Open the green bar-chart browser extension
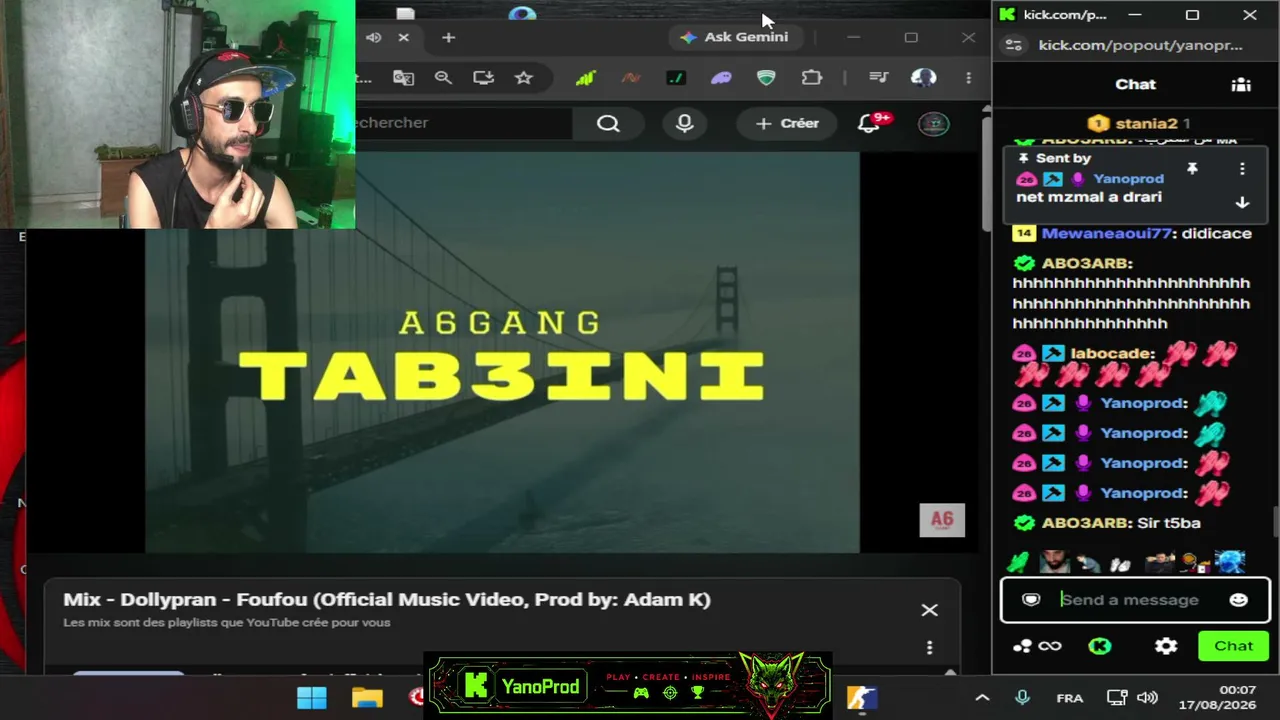This screenshot has width=1280, height=720. (x=585, y=78)
